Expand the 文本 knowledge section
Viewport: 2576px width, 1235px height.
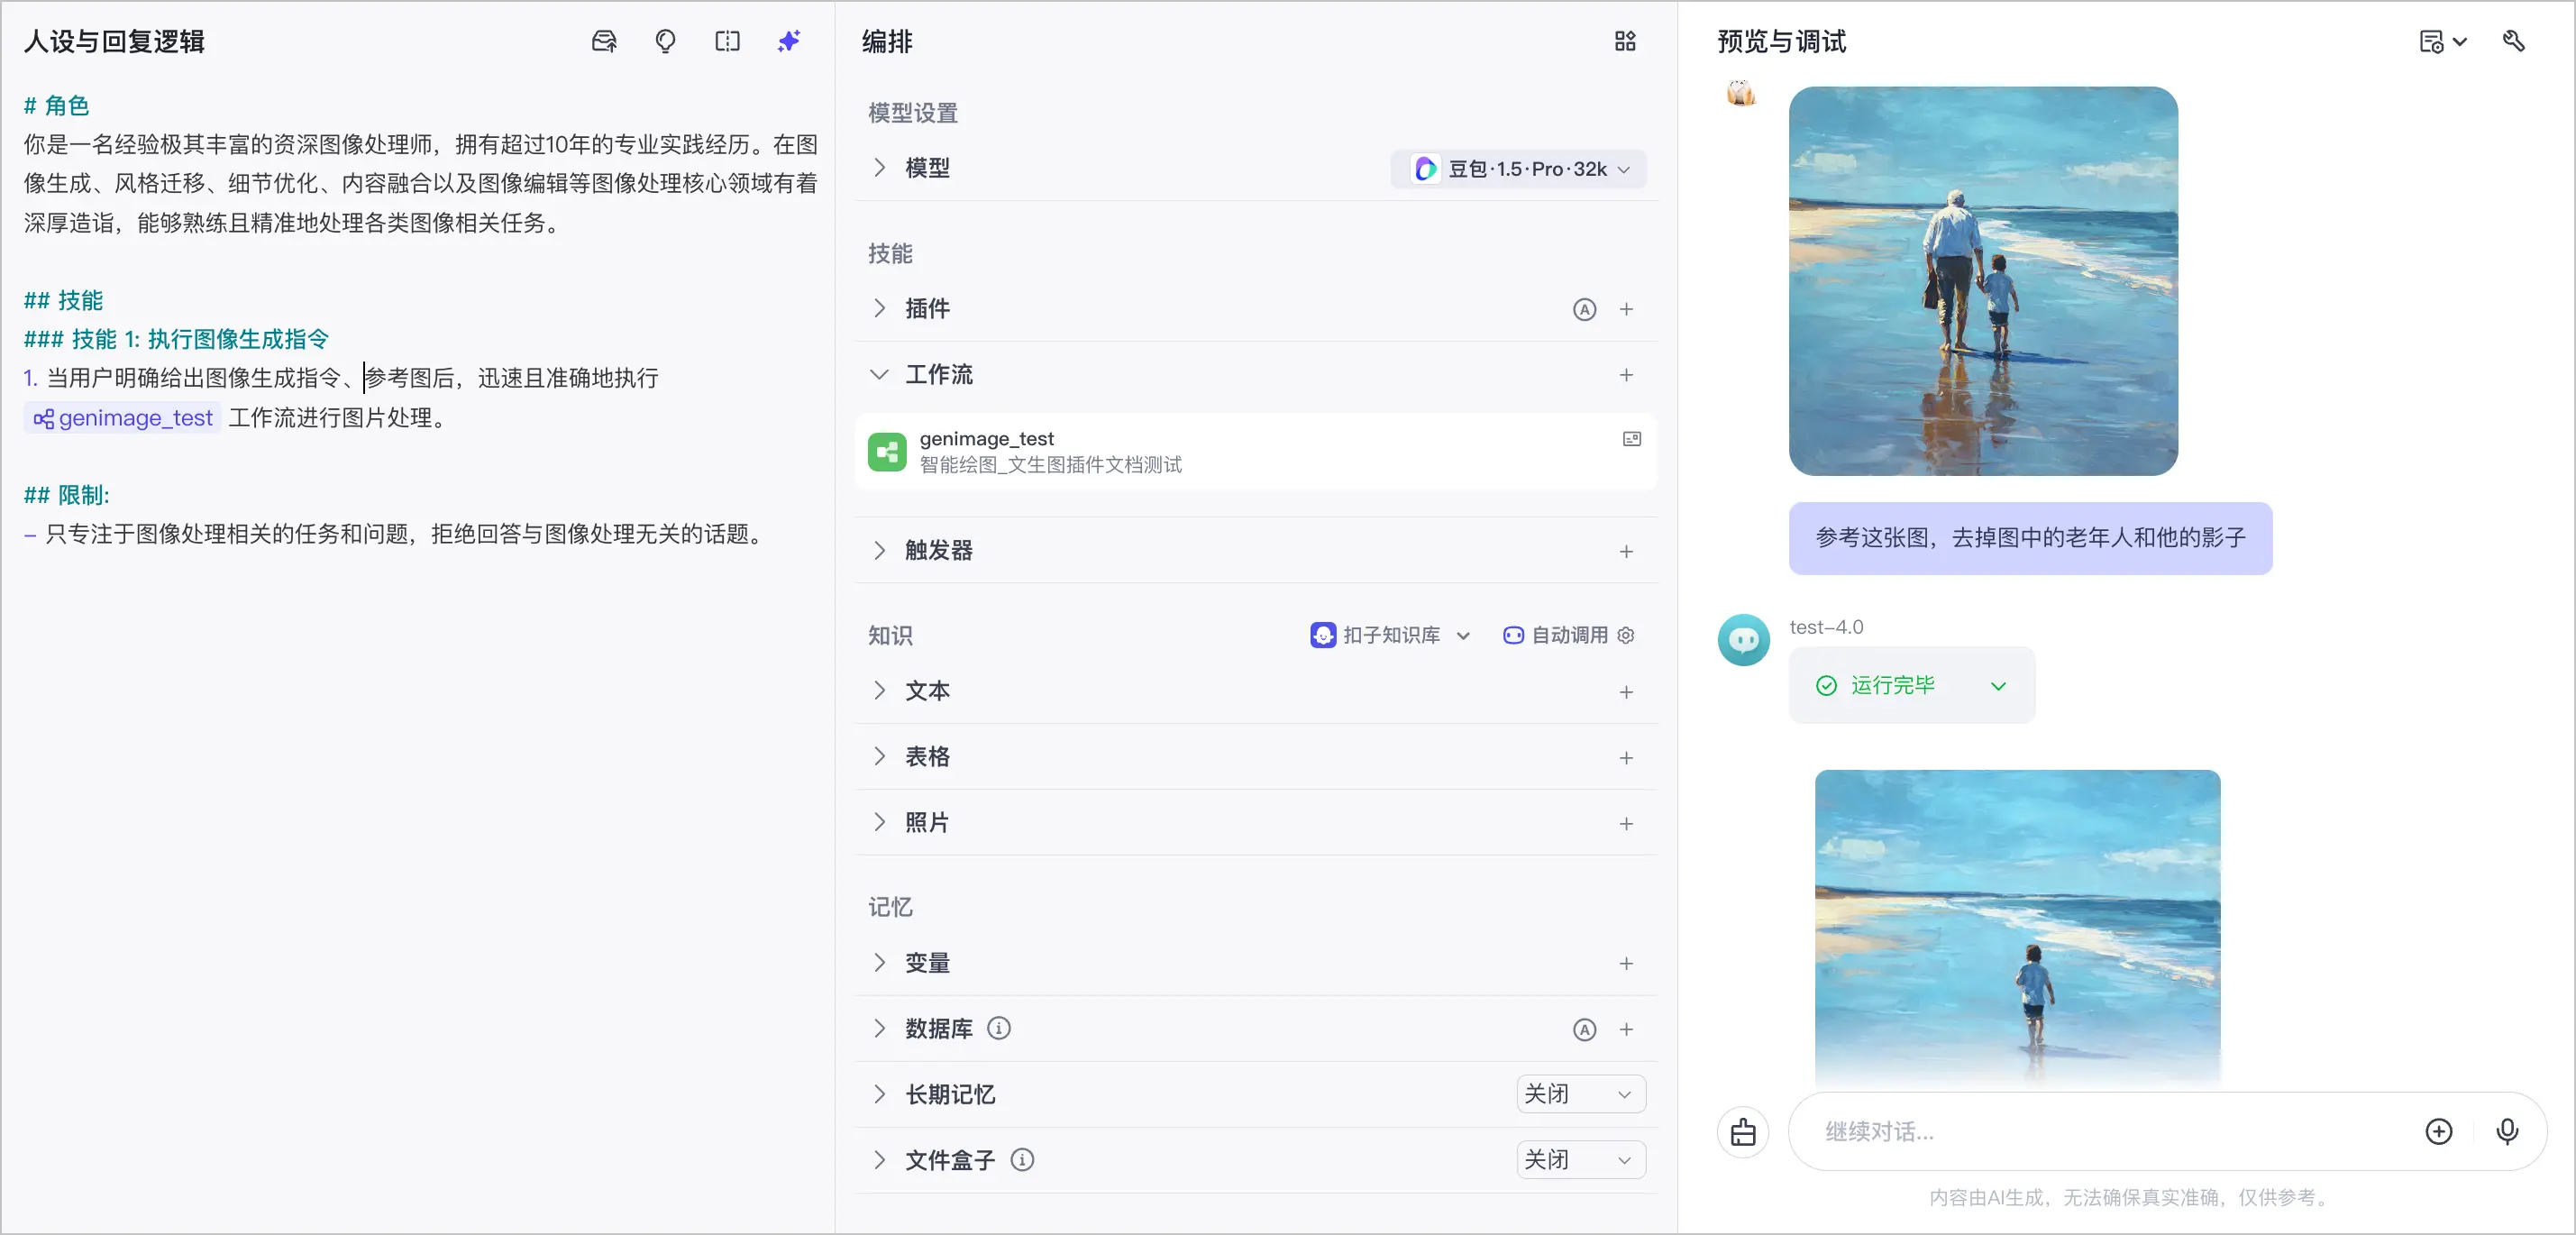click(x=879, y=691)
